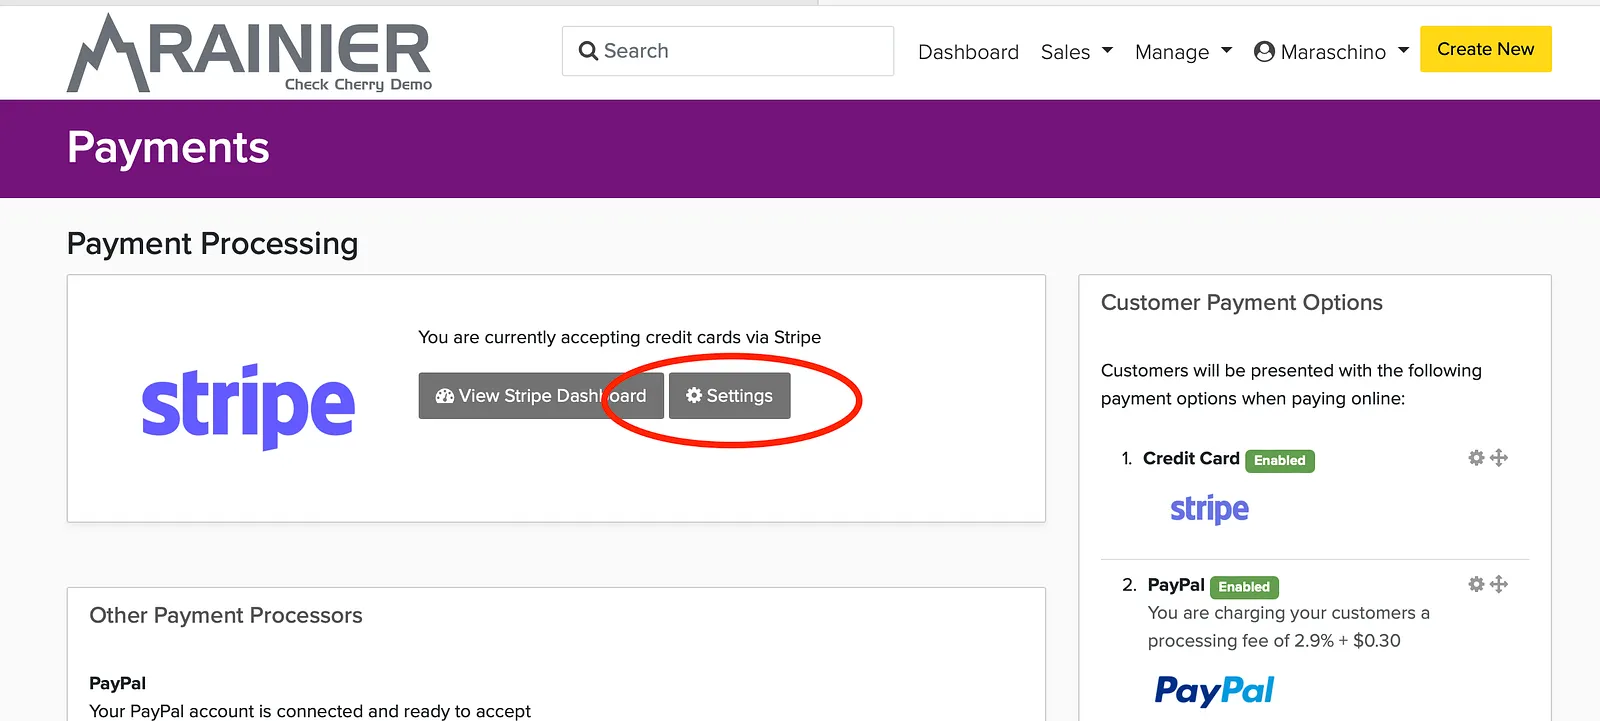The height and width of the screenshot is (721, 1600).
Task: Click the 'currently accepting credit cards via Stripe' text
Action: pos(620,338)
